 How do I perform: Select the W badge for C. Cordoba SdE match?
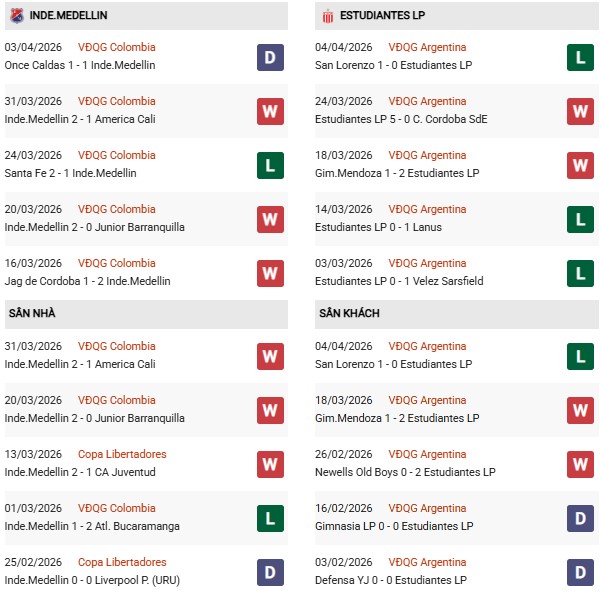(581, 111)
